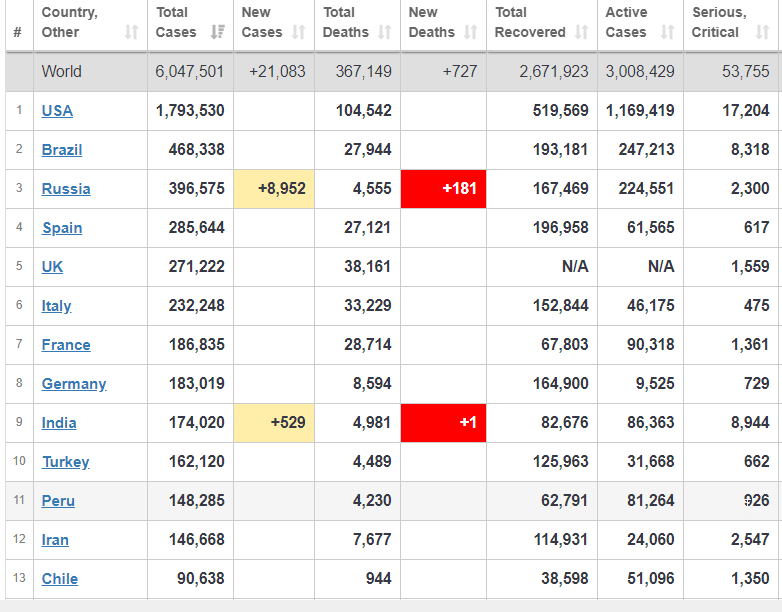Click the Serious, Critical sort icon
This screenshot has height=612, width=782.
(x=768, y=33)
